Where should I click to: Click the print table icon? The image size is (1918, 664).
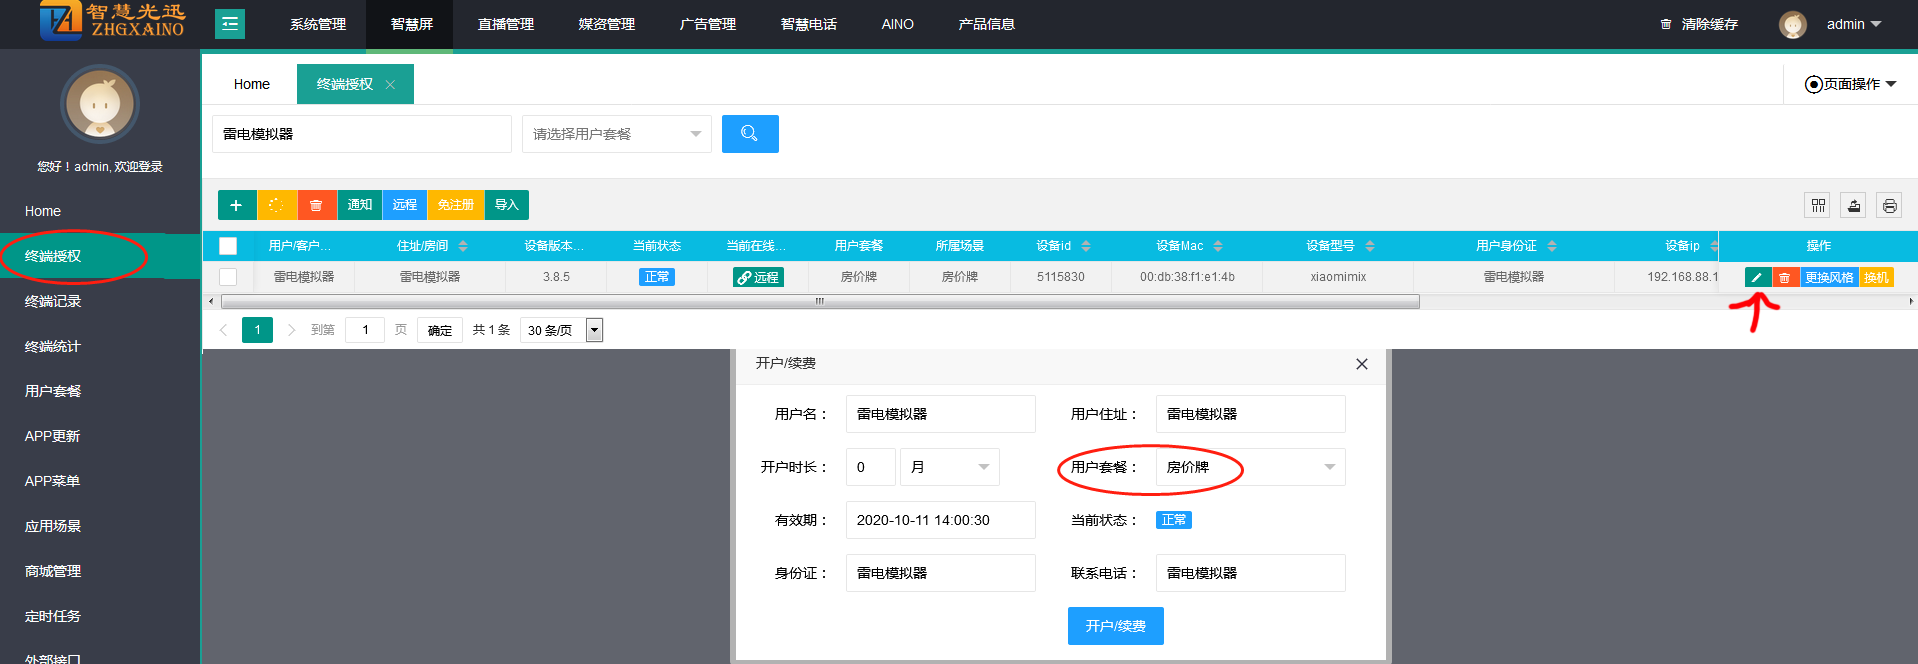(x=1889, y=205)
